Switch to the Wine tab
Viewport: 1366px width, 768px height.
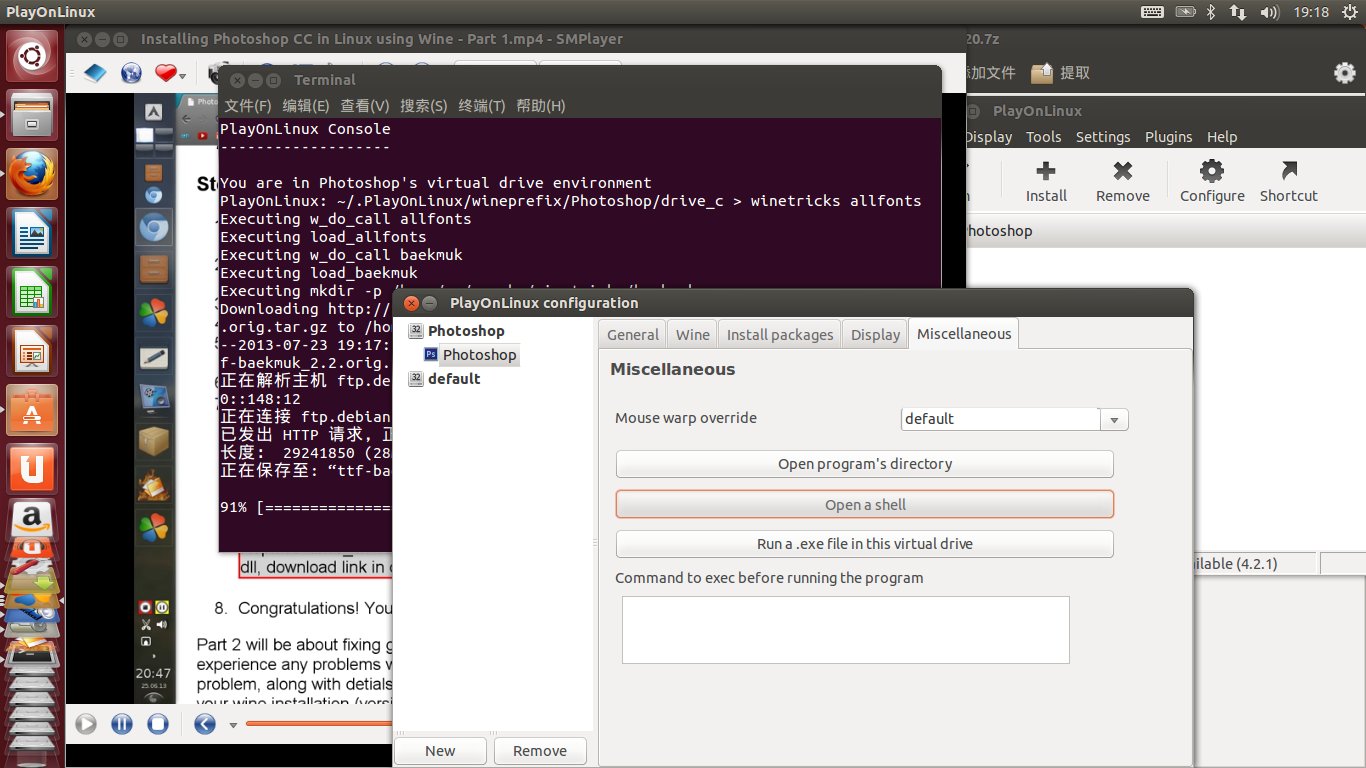tap(693, 335)
